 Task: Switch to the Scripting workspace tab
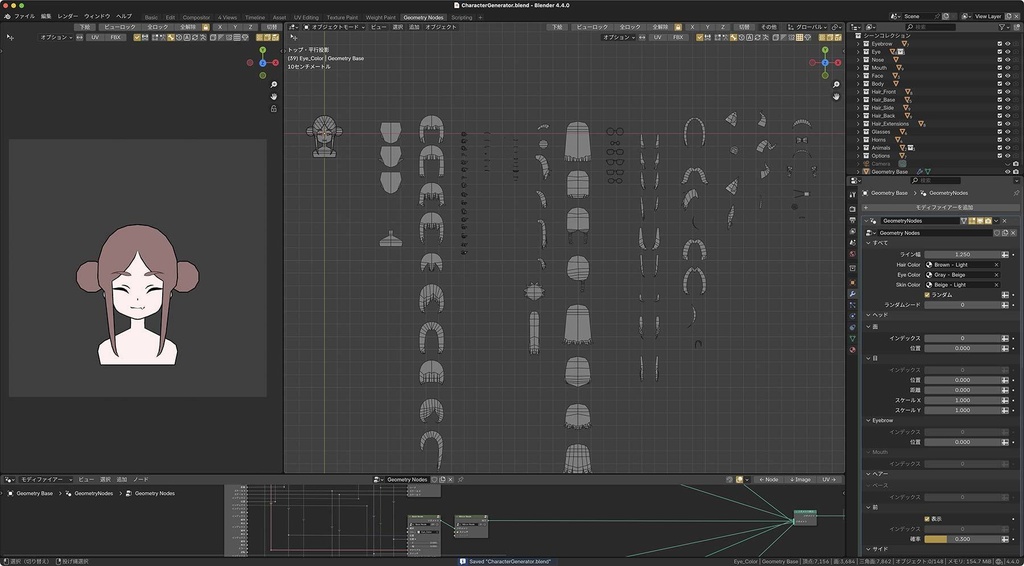[462, 18]
